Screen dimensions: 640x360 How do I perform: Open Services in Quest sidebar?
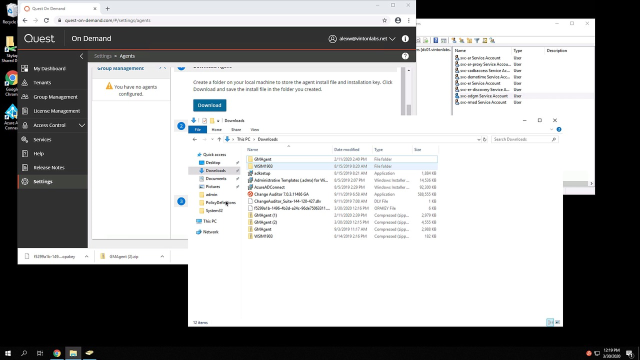click(42, 140)
